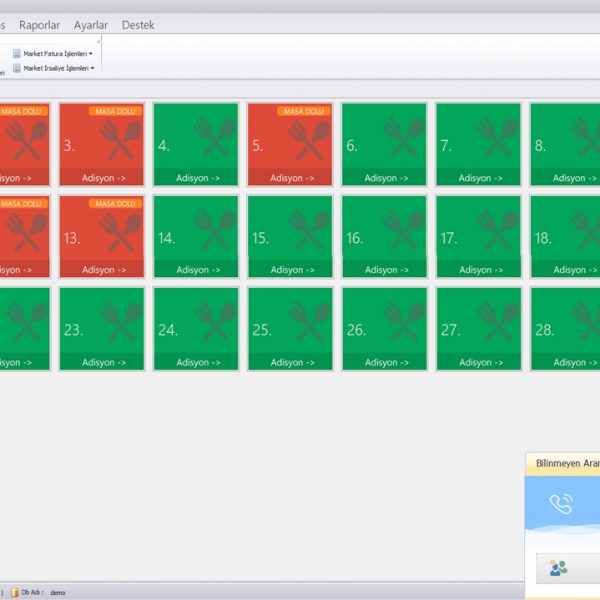This screenshot has width=600, height=600.
Task: Click the cutlery icon on table 14
Action: pos(214,231)
